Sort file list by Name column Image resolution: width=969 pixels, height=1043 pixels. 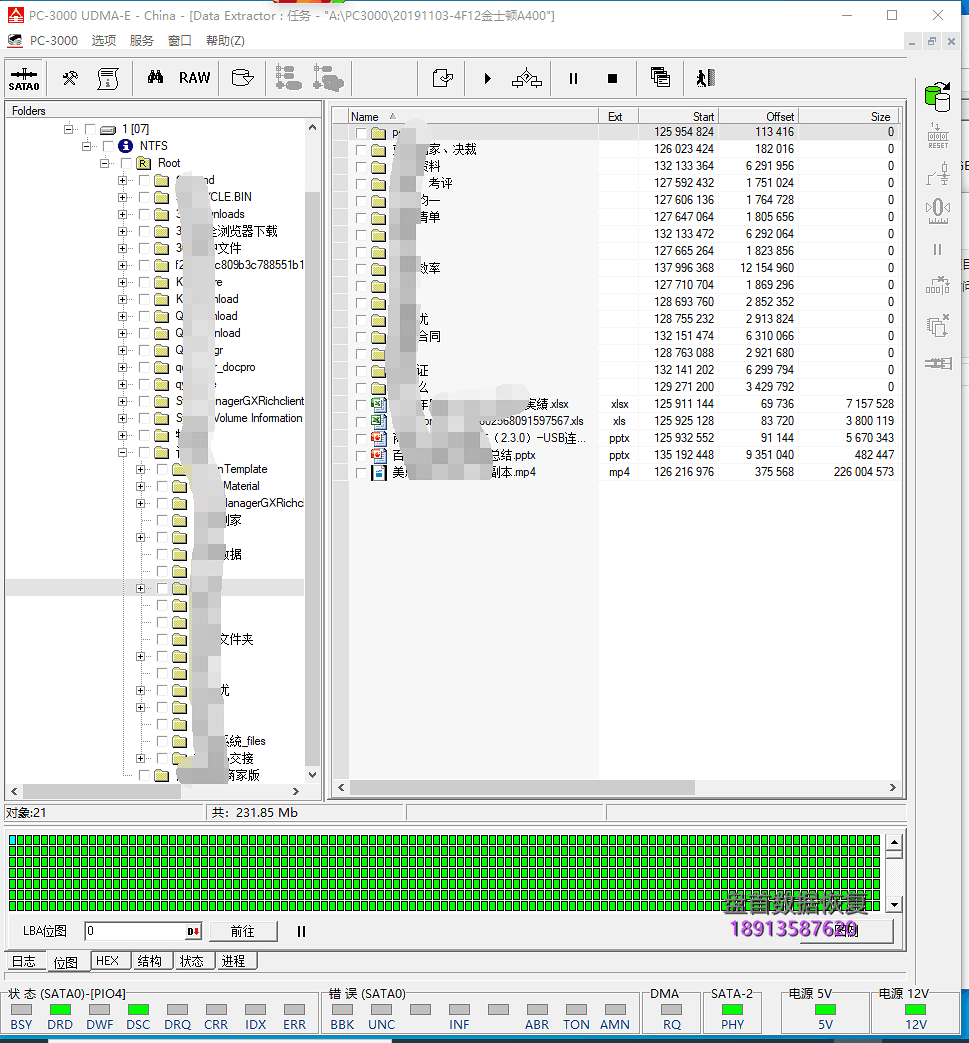coord(473,116)
